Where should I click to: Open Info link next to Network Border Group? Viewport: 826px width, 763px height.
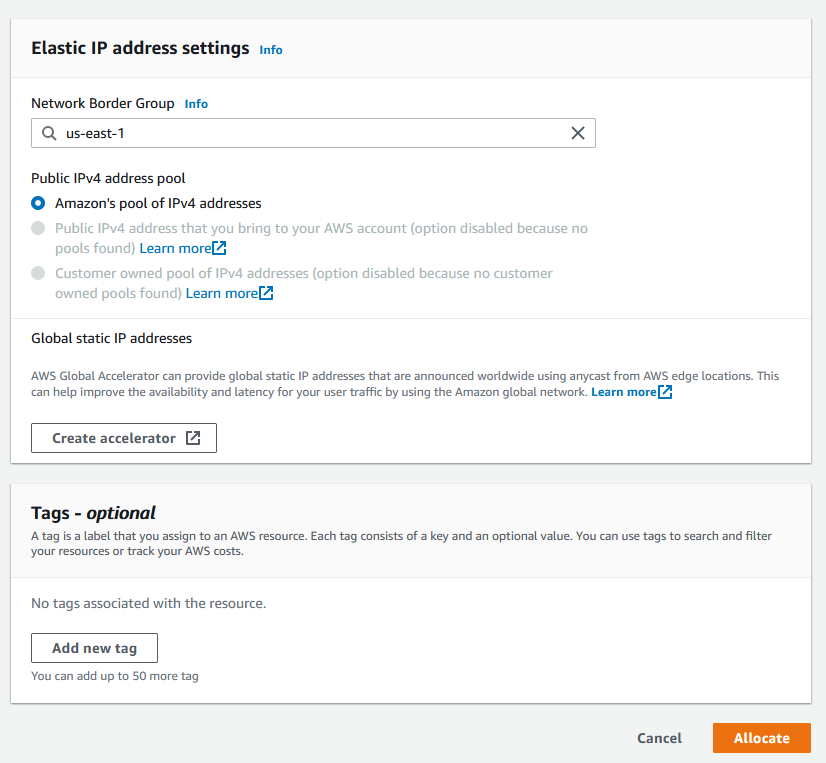tap(196, 104)
